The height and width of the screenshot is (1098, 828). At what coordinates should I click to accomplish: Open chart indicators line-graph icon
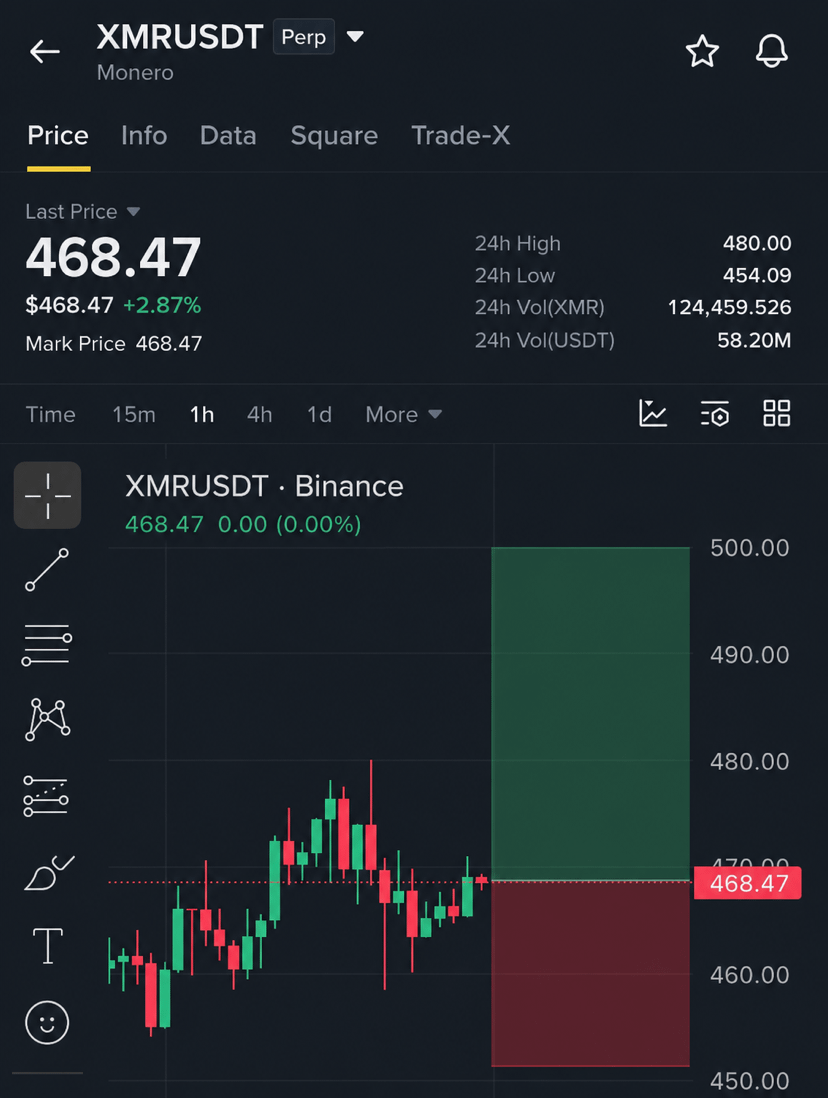(653, 413)
